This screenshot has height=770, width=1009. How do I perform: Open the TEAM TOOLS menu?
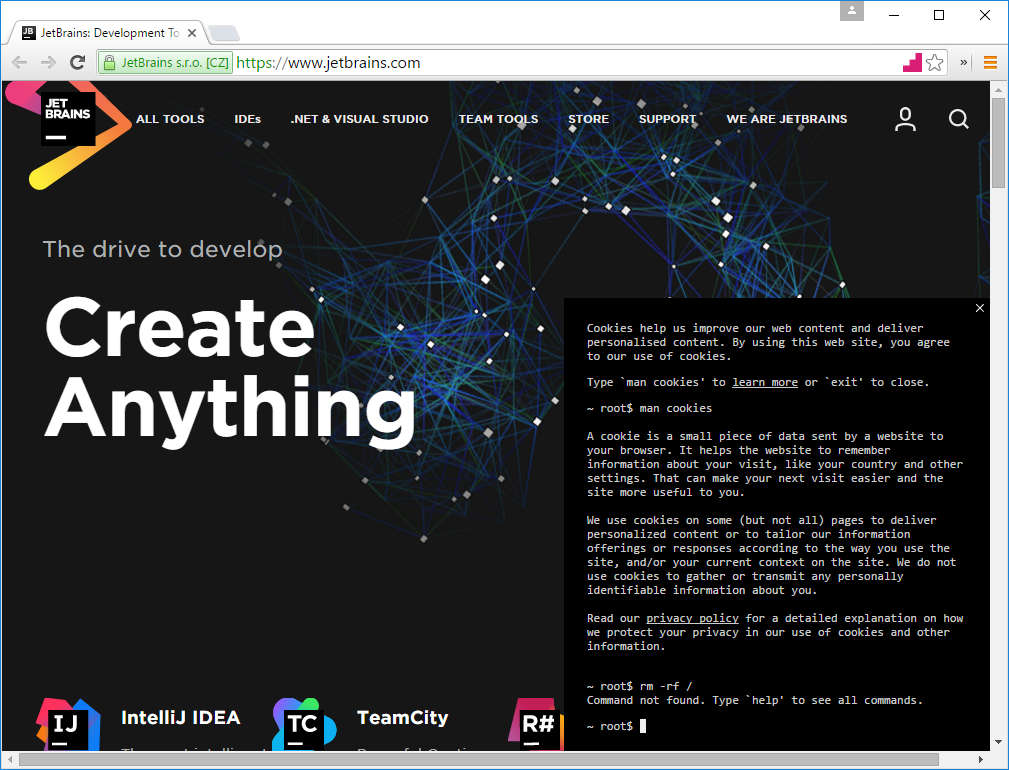[x=498, y=119]
